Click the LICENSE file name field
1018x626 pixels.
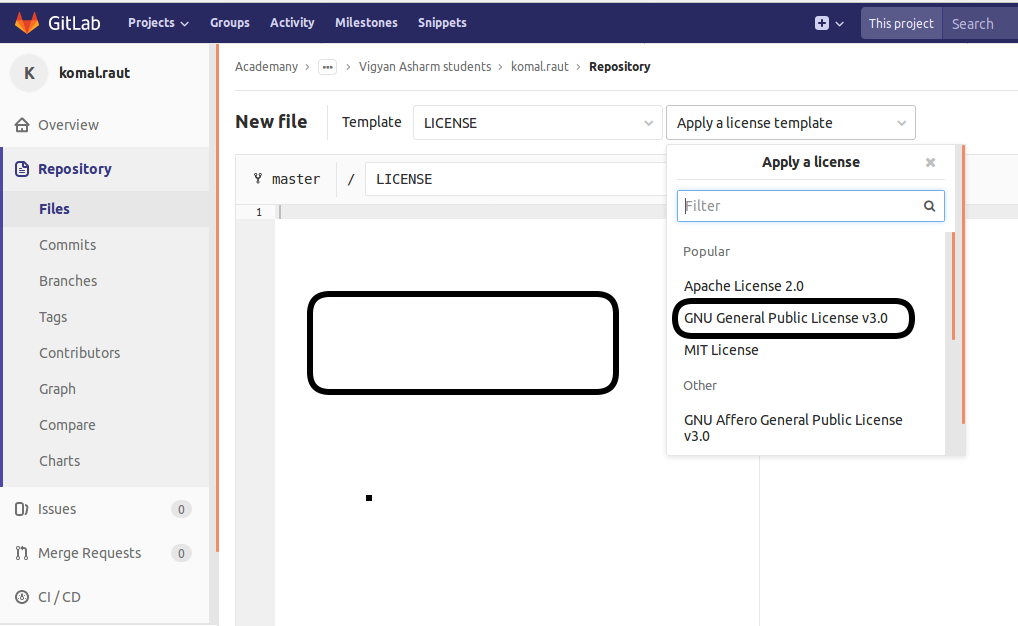pos(516,179)
